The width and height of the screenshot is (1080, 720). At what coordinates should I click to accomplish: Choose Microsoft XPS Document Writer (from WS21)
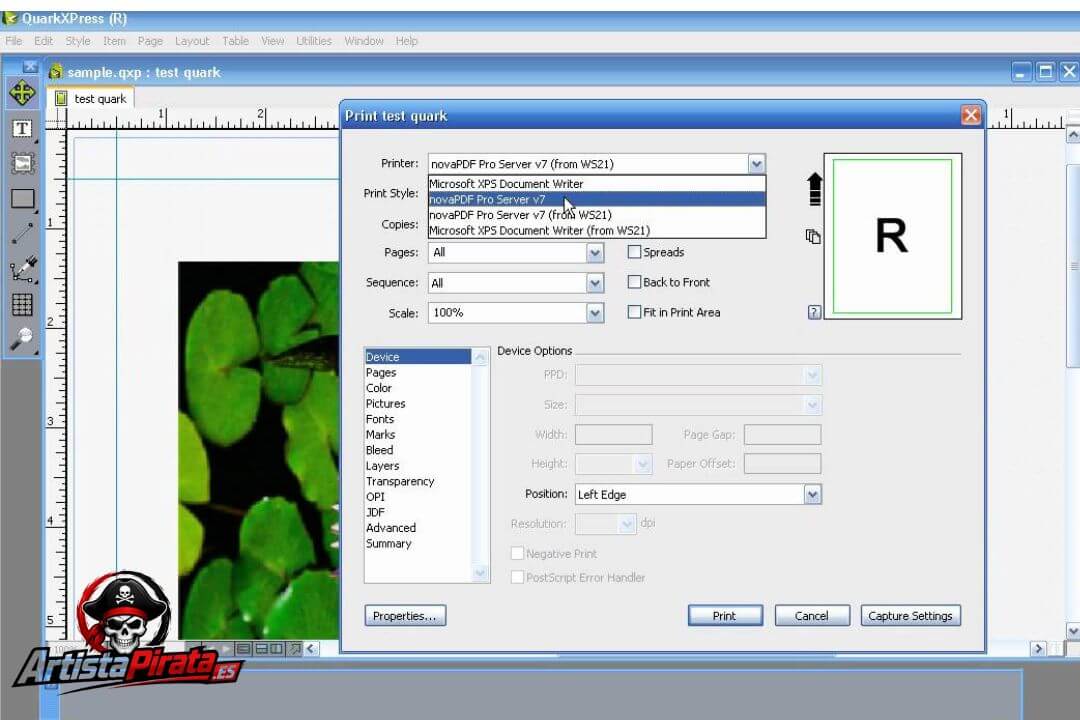coord(596,230)
